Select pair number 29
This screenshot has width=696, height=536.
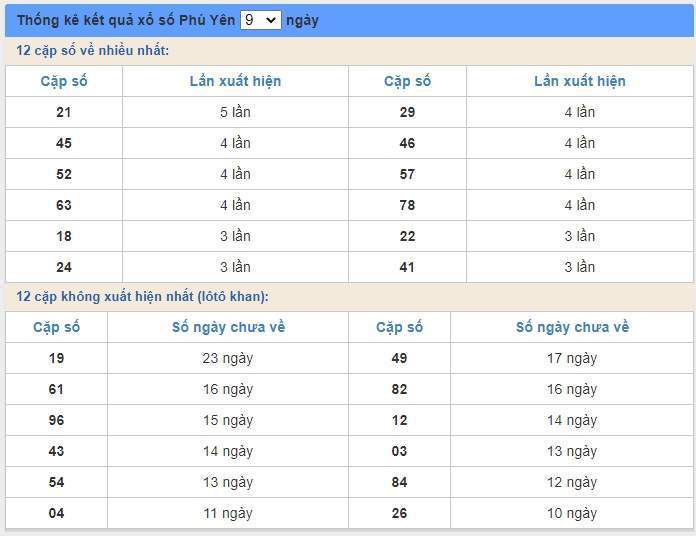[x=407, y=112]
